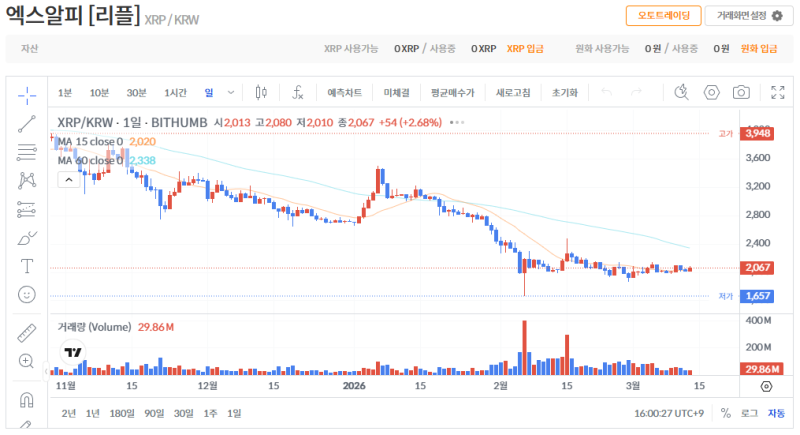Set chart range to 2년

tap(68, 413)
